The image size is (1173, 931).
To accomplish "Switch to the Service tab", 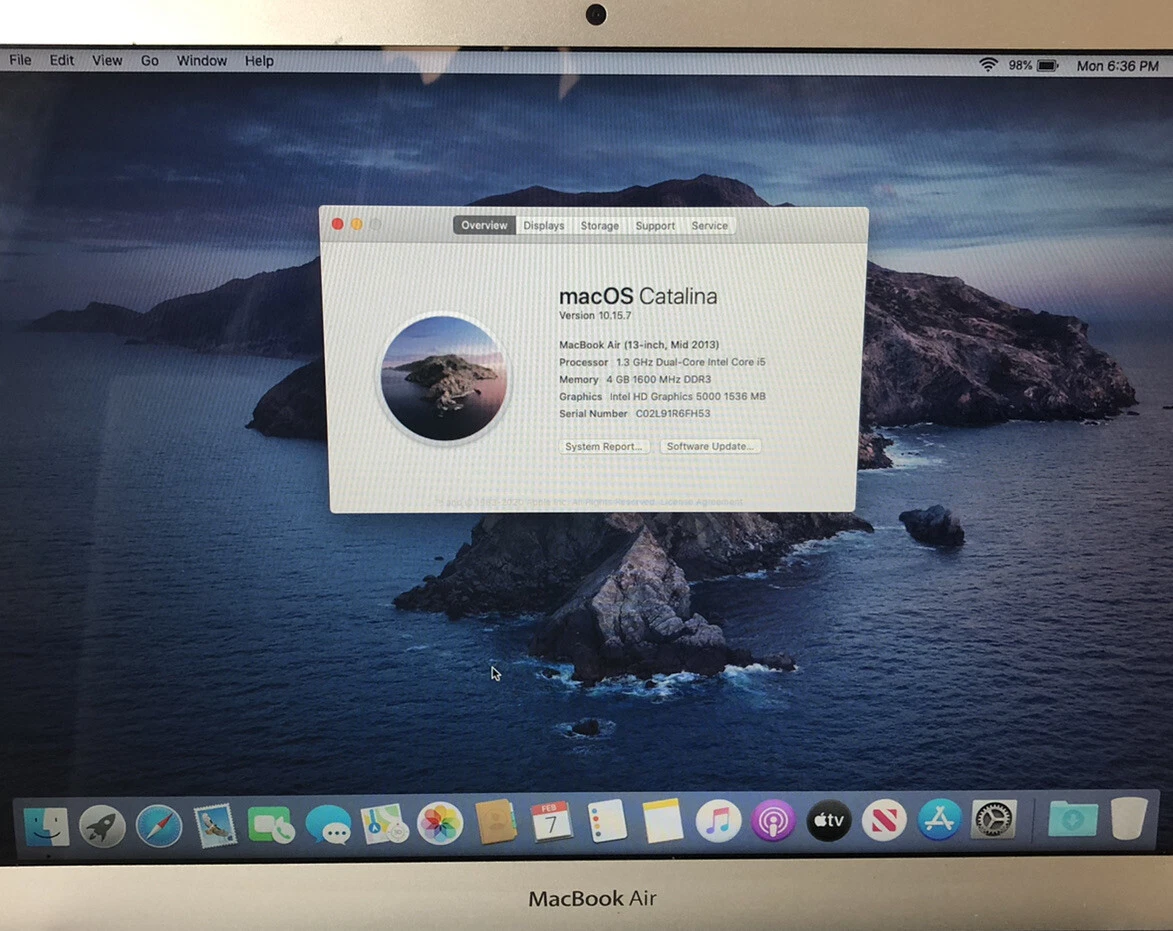I will (709, 225).
